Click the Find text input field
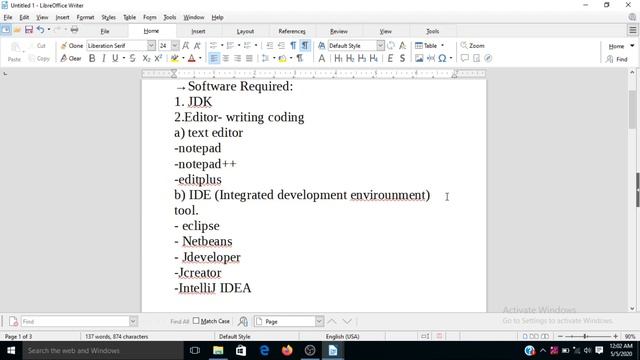 pyautogui.click(x=75, y=322)
